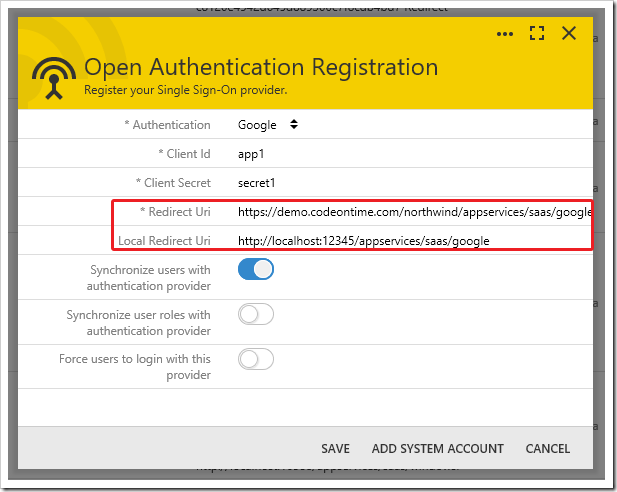Open the Authentication provider dropdown showing Google
This screenshot has height=492, width=617.
pyautogui.click(x=268, y=125)
